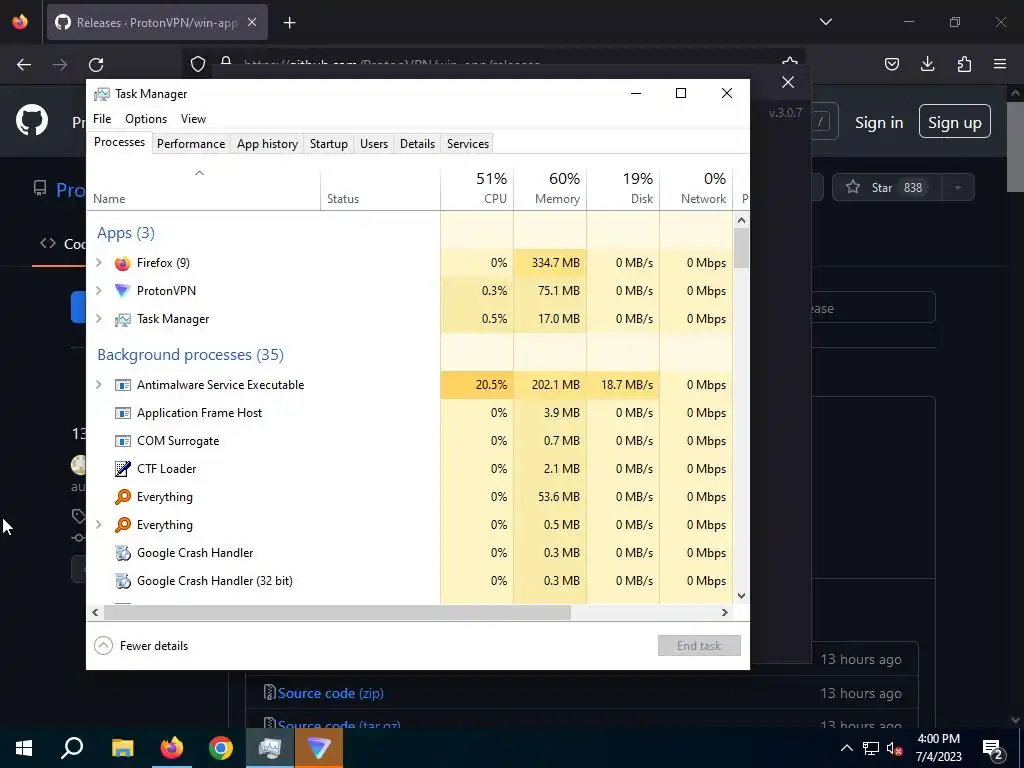Open Google Chrome from the taskbar

[221, 748]
